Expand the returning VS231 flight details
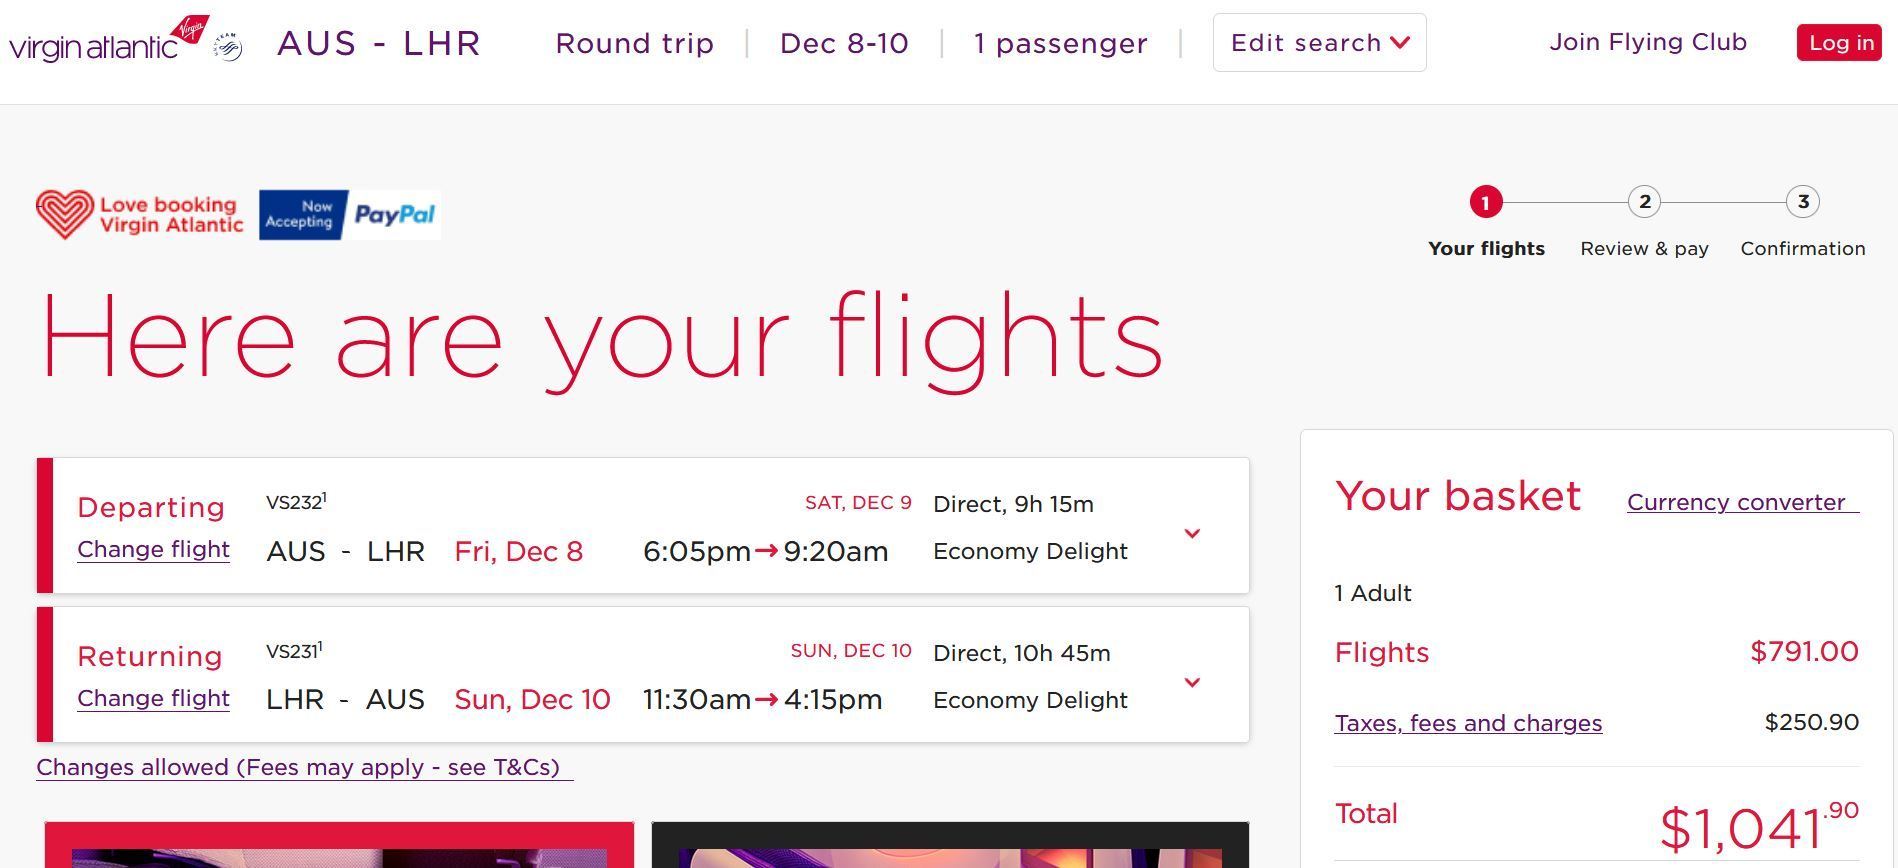 pyautogui.click(x=1192, y=683)
